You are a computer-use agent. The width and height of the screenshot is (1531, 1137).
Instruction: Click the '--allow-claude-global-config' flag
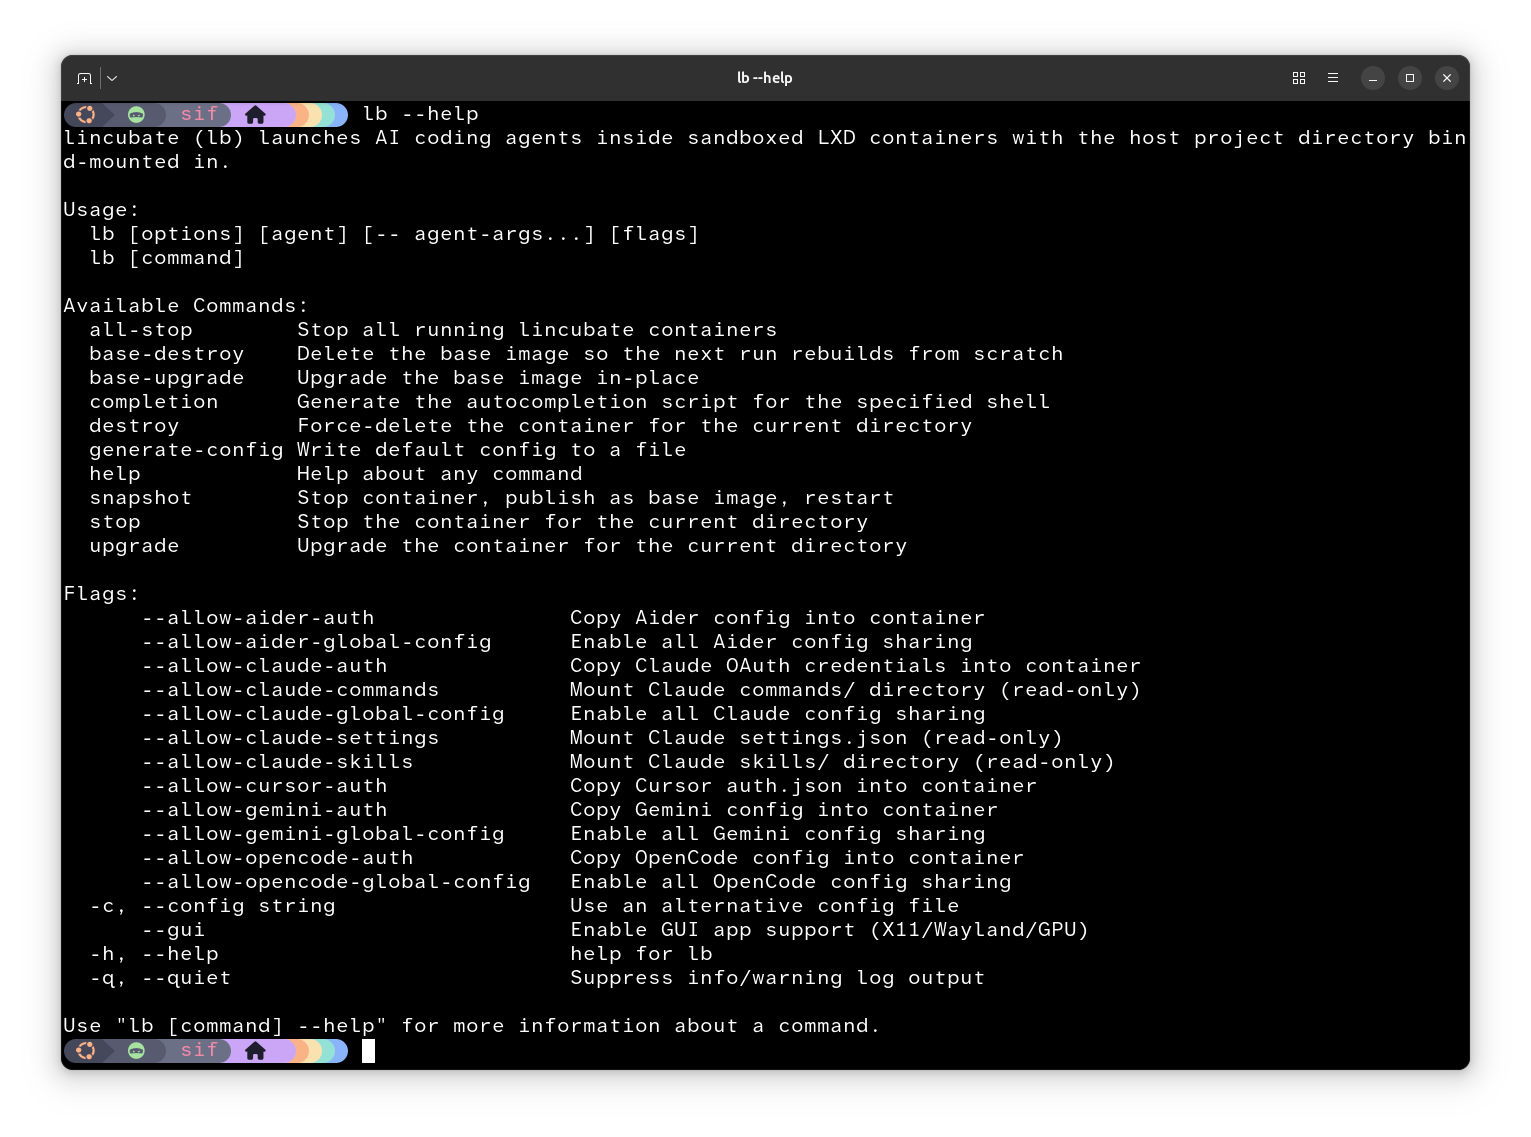click(323, 714)
